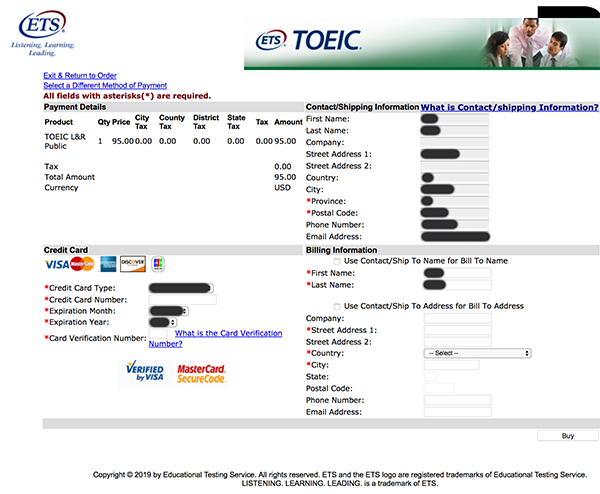The height and width of the screenshot is (494, 600).
Task: Open What is Contact/shipping Information link
Action: tap(509, 108)
